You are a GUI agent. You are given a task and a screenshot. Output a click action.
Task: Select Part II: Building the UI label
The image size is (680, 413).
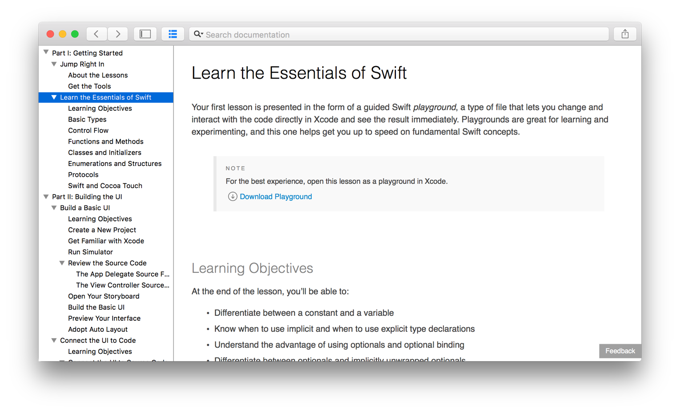[87, 197]
